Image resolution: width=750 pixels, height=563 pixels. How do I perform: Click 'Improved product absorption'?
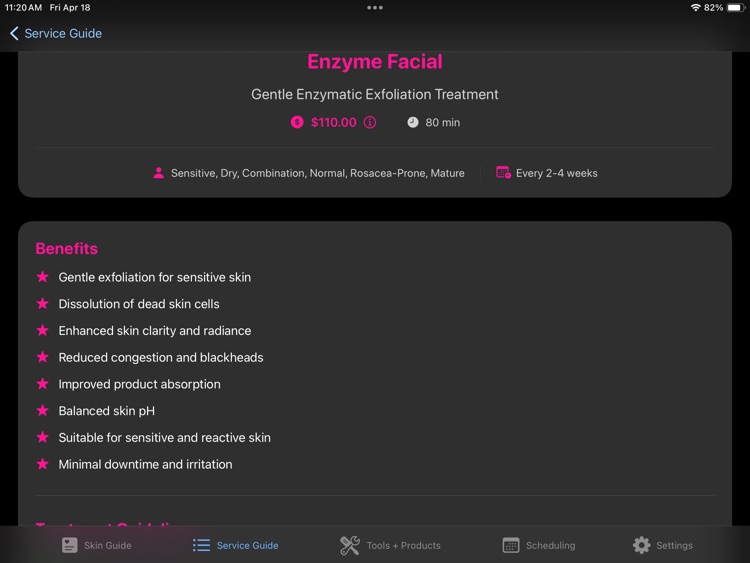pyautogui.click(x=139, y=385)
